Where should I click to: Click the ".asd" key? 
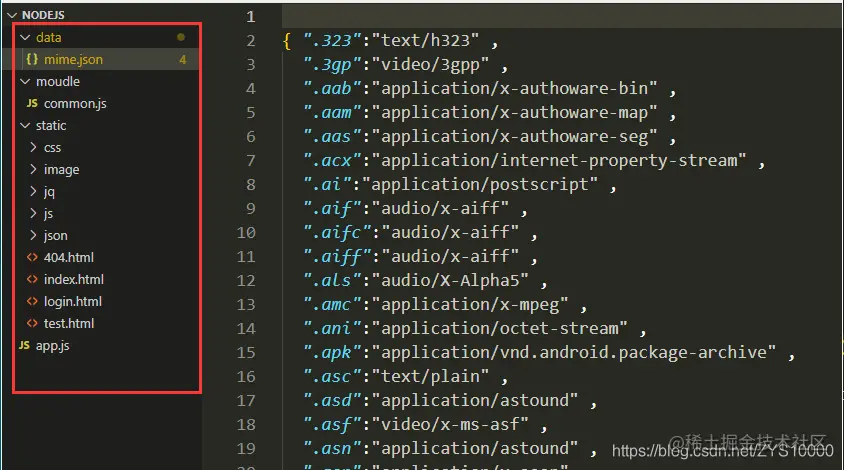click(332, 401)
